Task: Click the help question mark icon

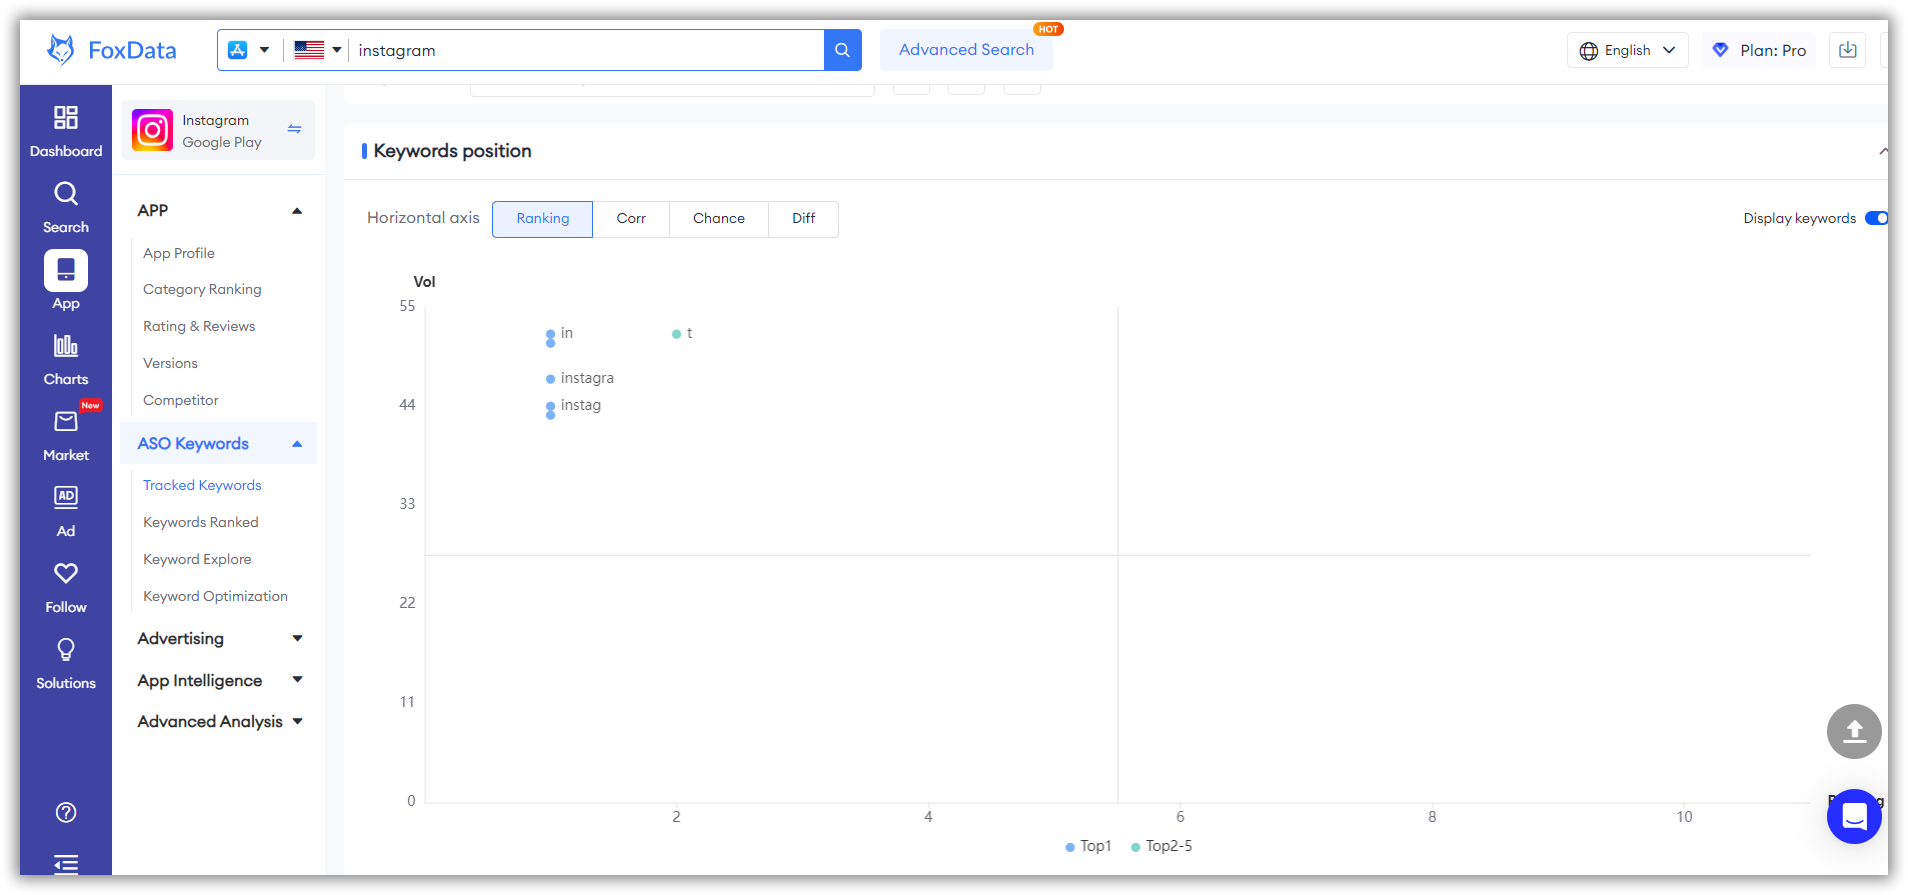Action: pyautogui.click(x=66, y=812)
